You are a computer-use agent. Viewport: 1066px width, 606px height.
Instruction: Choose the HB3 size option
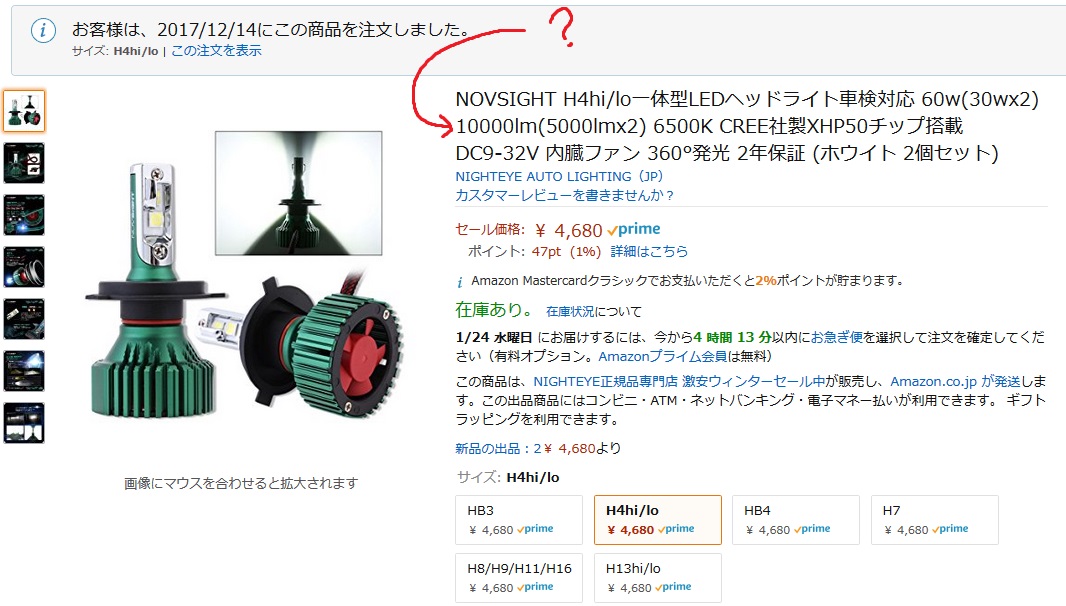click(519, 520)
